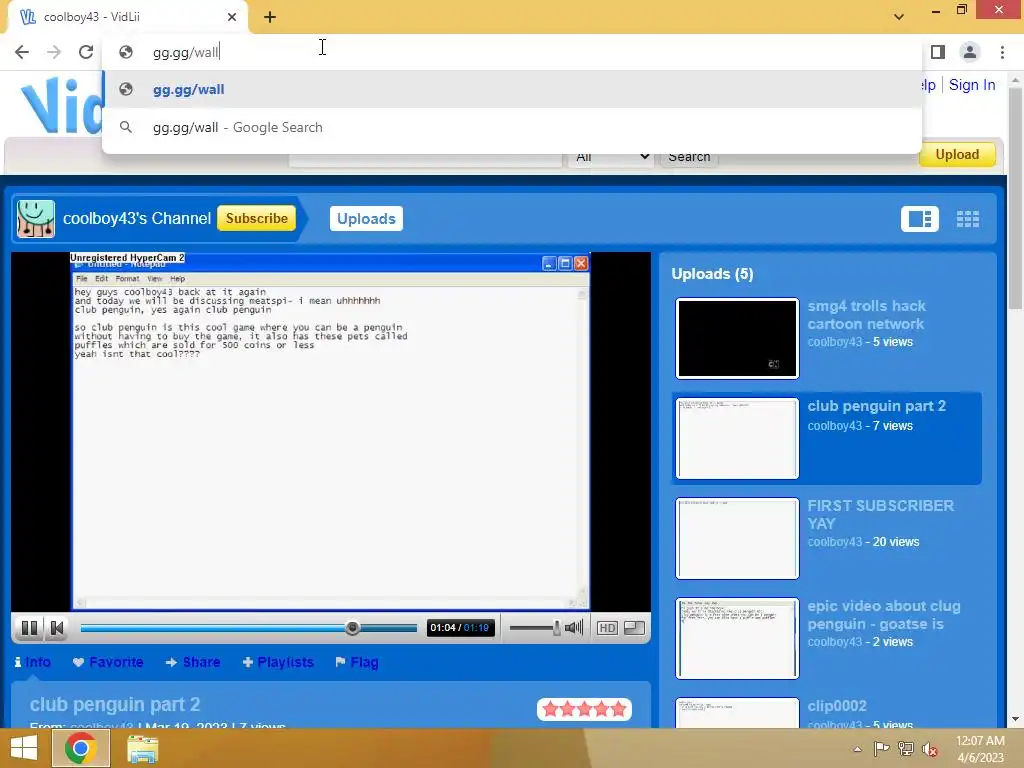
Task: Adjust the volume slider
Action: [x=536, y=628]
